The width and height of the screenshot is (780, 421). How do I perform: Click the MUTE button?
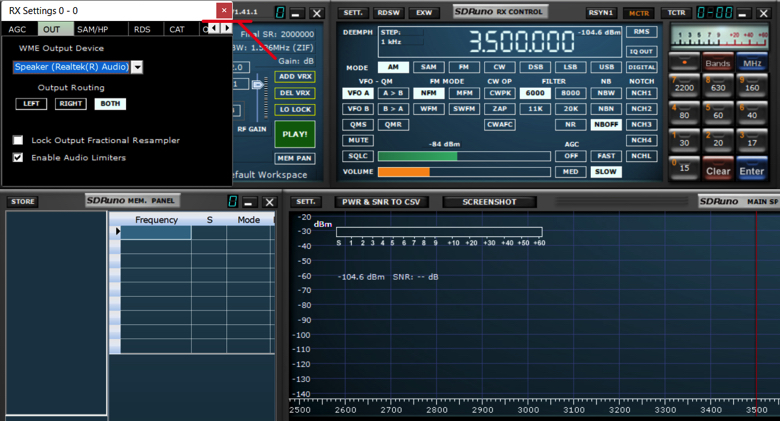(358, 140)
